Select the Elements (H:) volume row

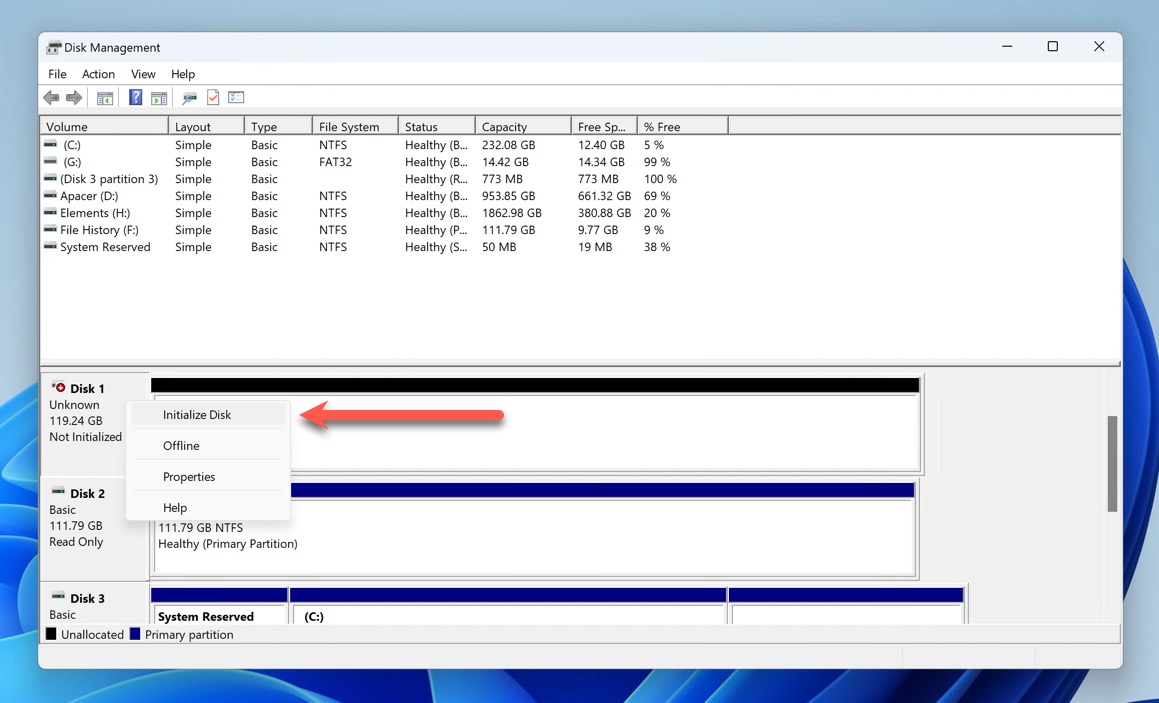click(x=94, y=213)
